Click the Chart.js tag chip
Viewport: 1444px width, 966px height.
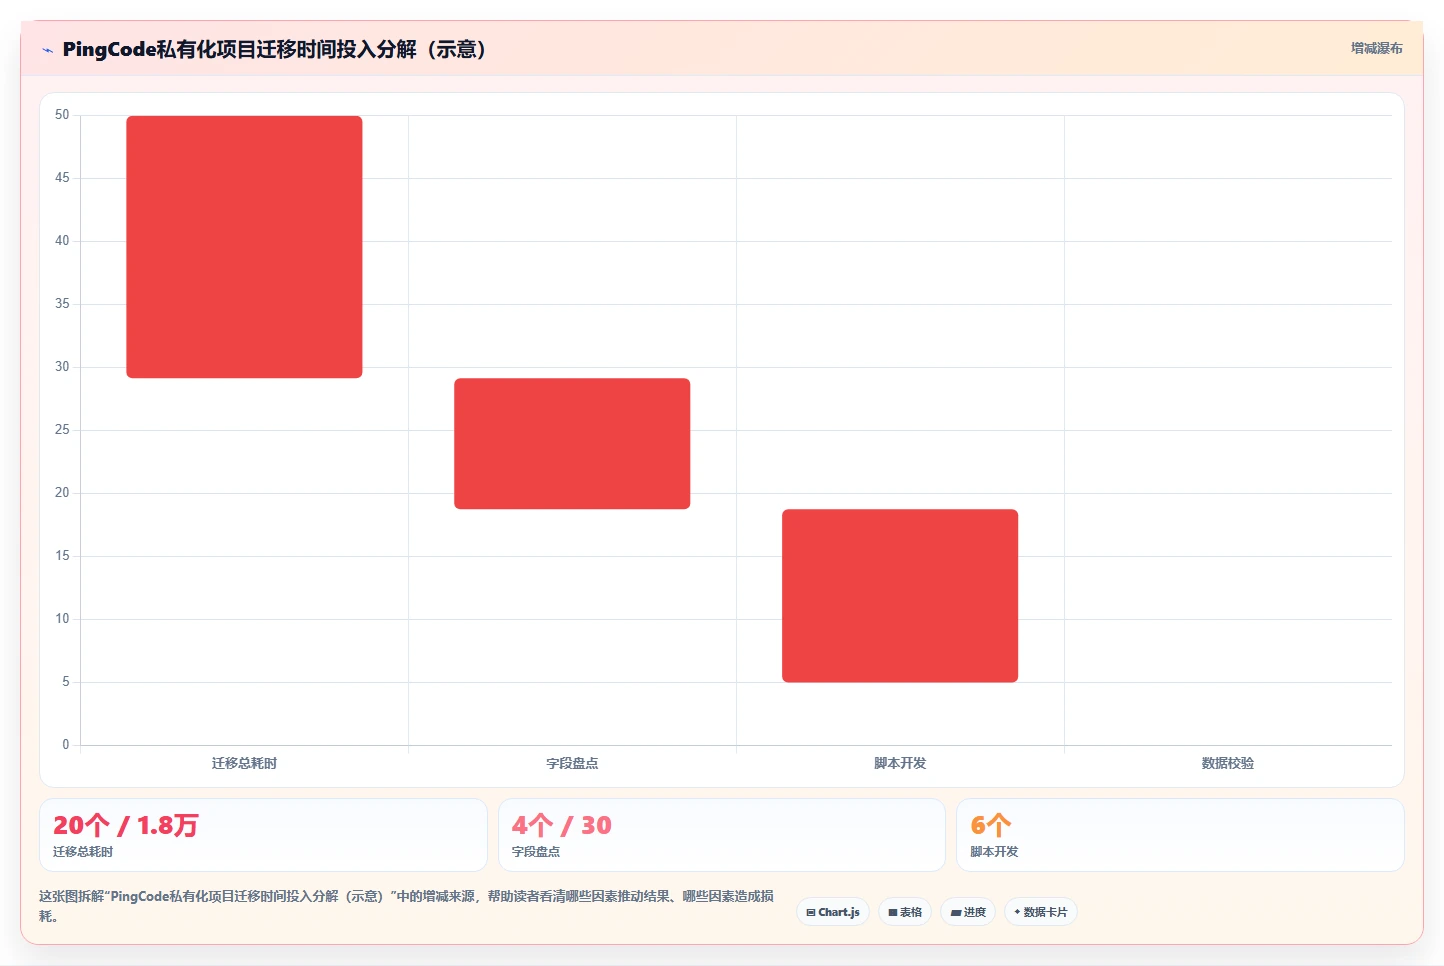click(833, 912)
